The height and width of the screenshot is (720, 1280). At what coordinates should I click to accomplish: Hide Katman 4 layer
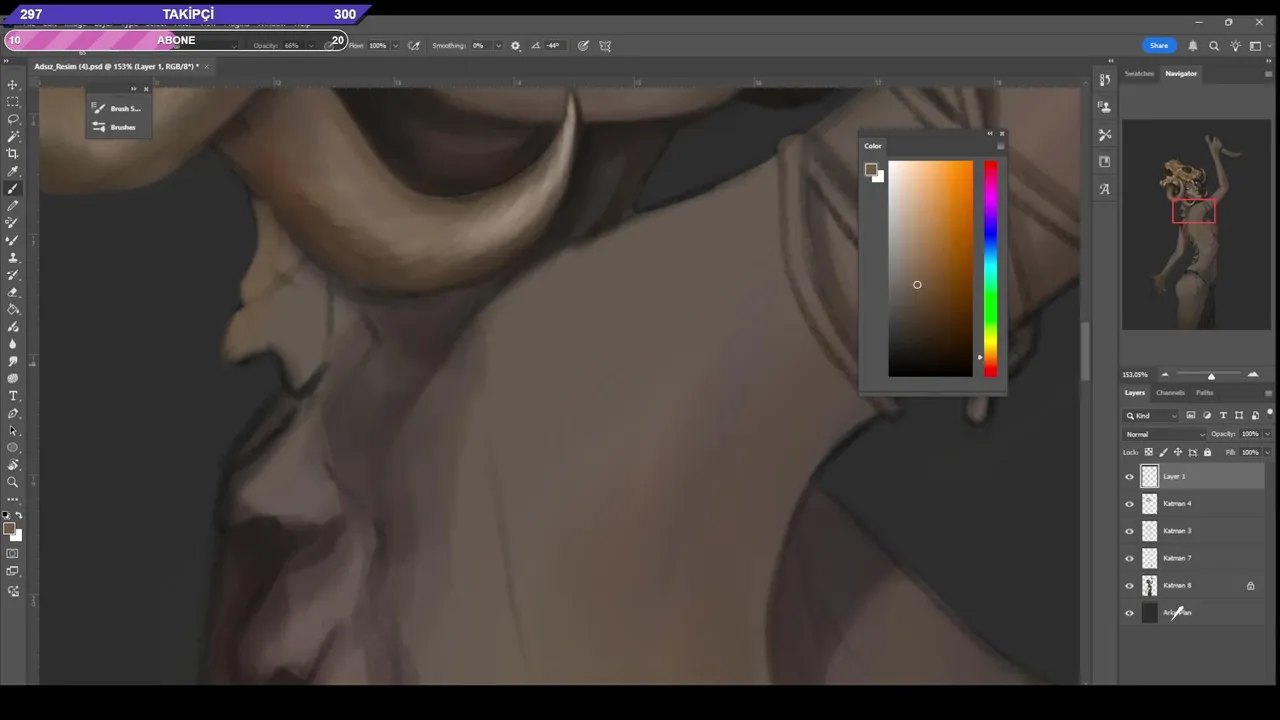[x=1129, y=504]
